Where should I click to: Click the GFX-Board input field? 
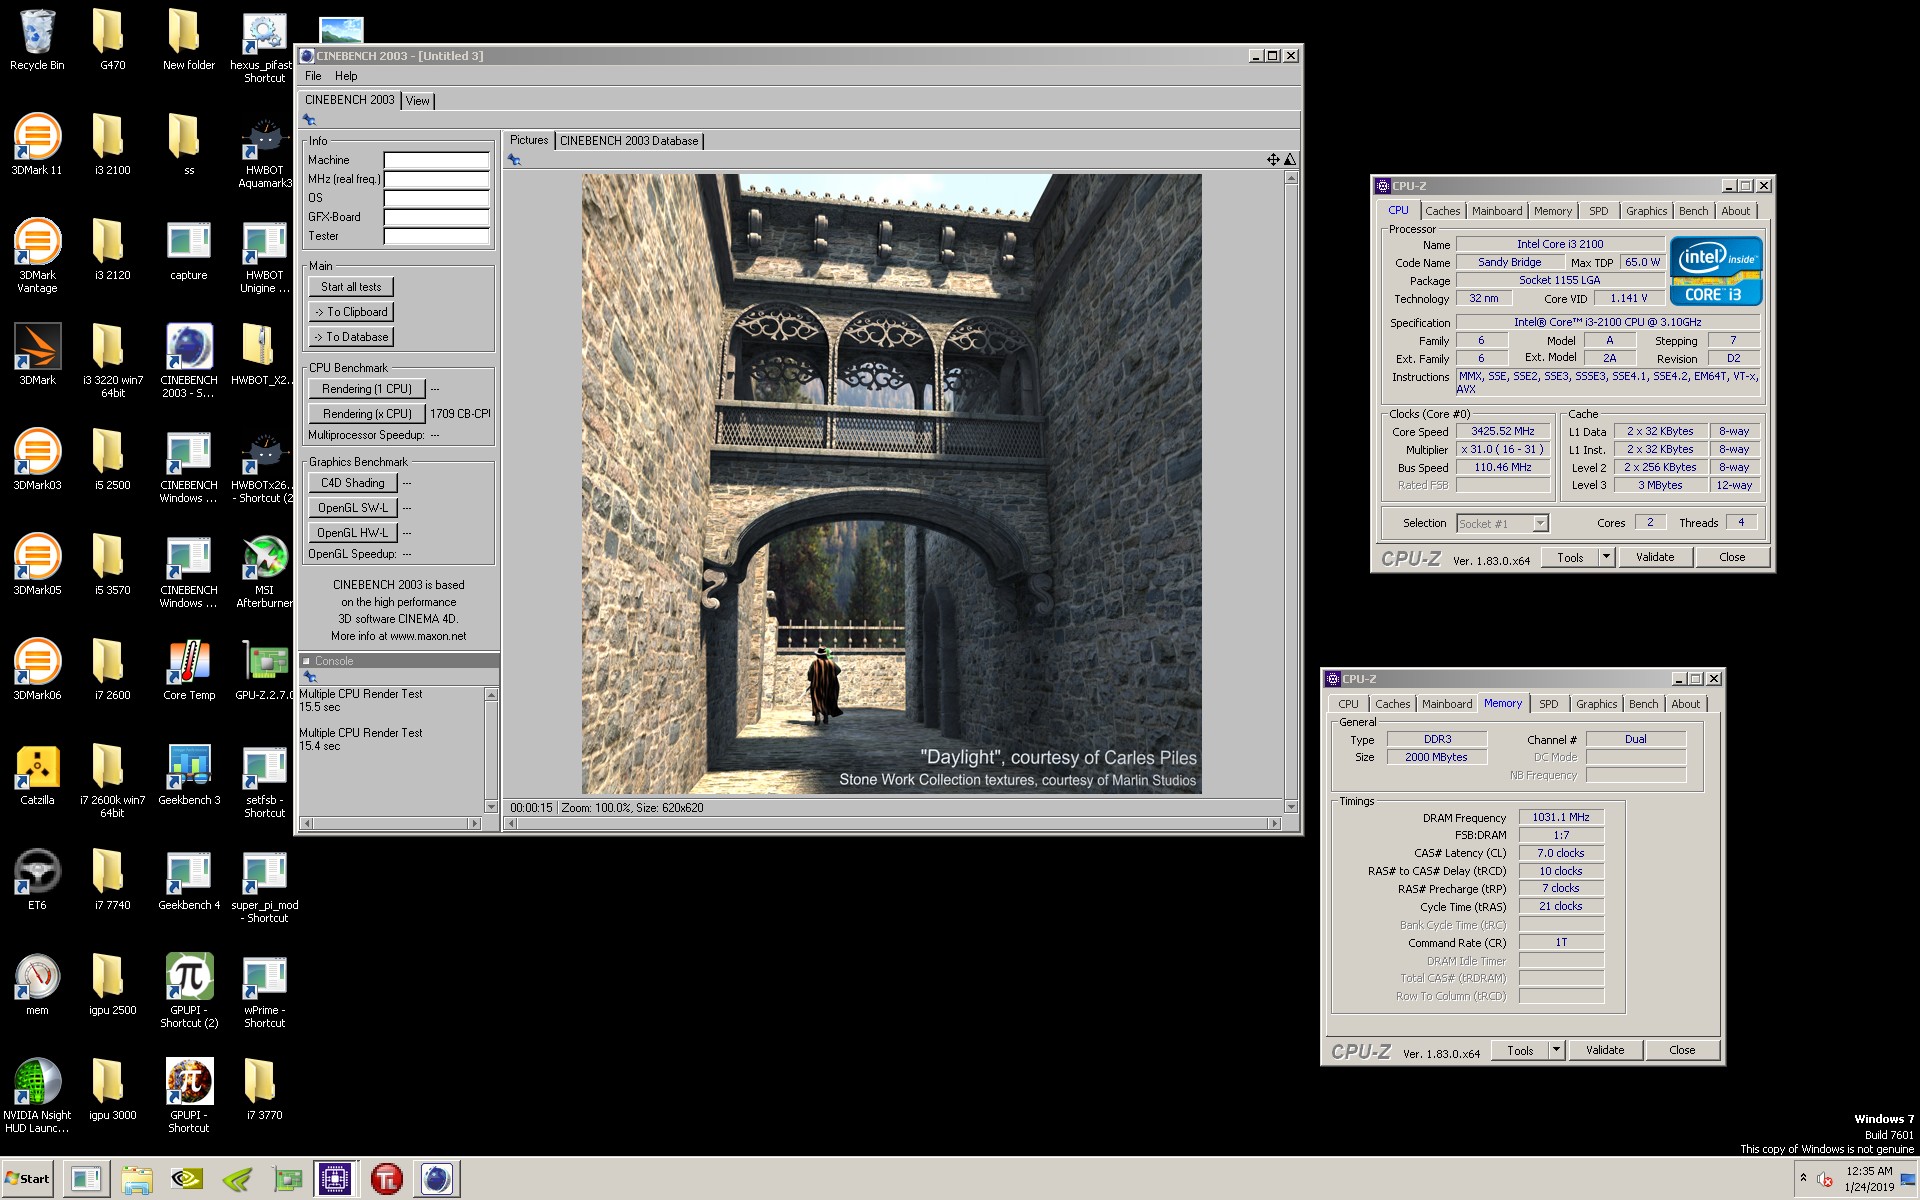click(x=437, y=217)
